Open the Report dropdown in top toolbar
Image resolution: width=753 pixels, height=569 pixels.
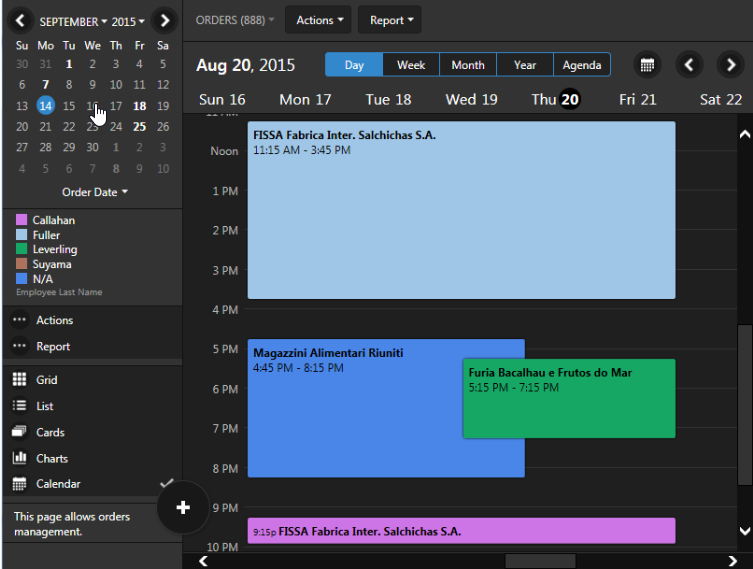point(389,20)
